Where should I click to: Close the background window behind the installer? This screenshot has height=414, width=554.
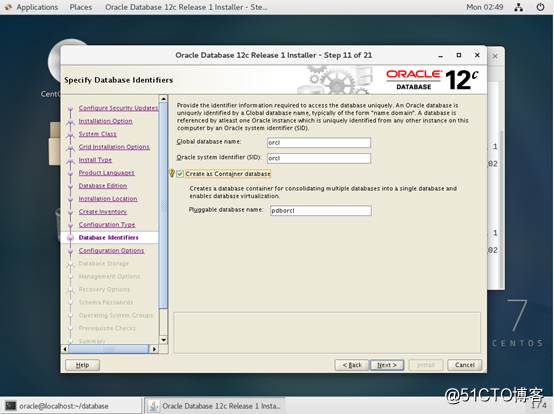[495, 56]
